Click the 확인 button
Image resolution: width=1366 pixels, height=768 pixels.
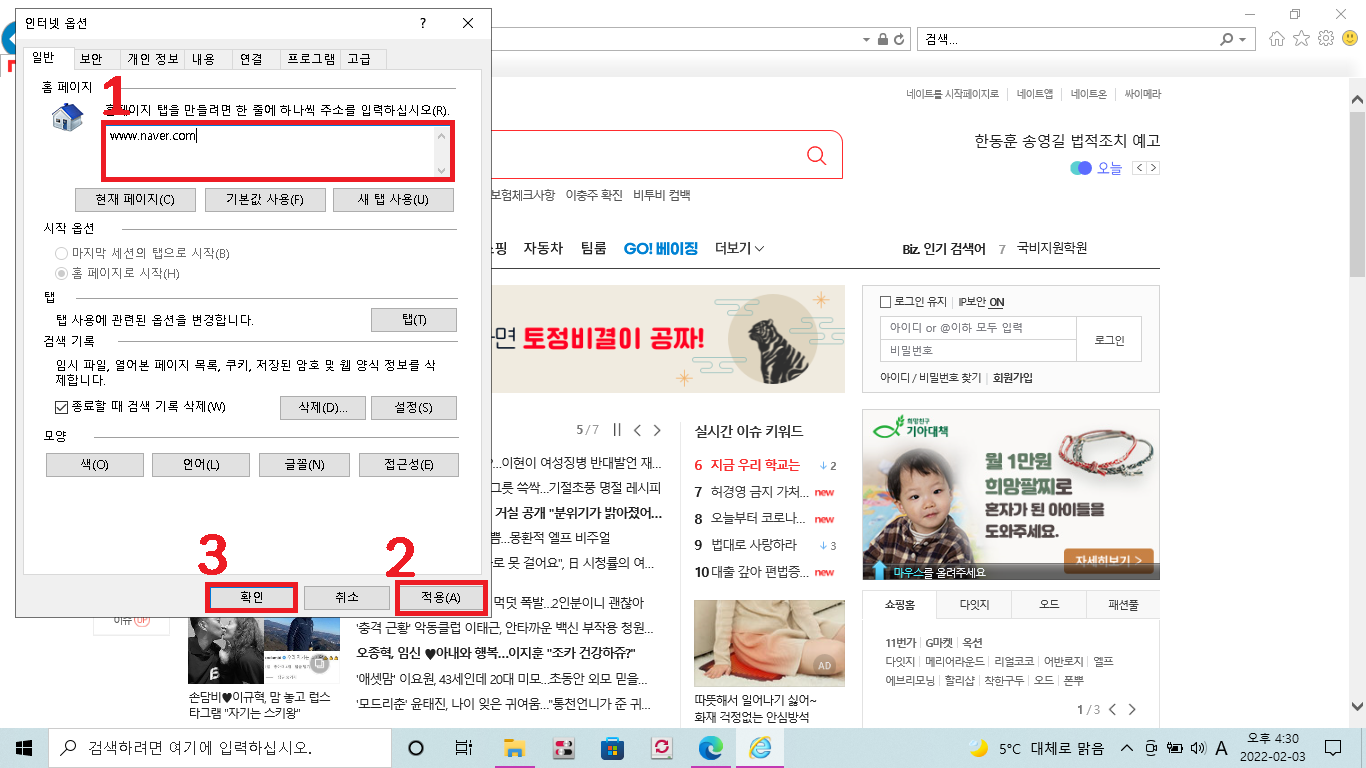(x=251, y=597)
